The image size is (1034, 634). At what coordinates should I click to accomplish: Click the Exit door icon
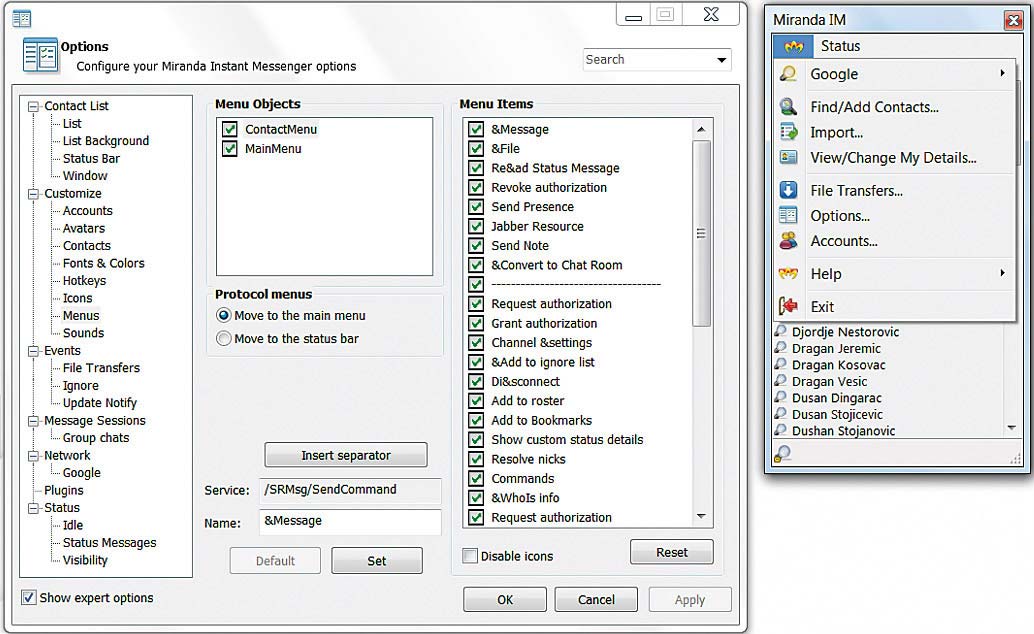pyautogui.click(x=788, y=306)
